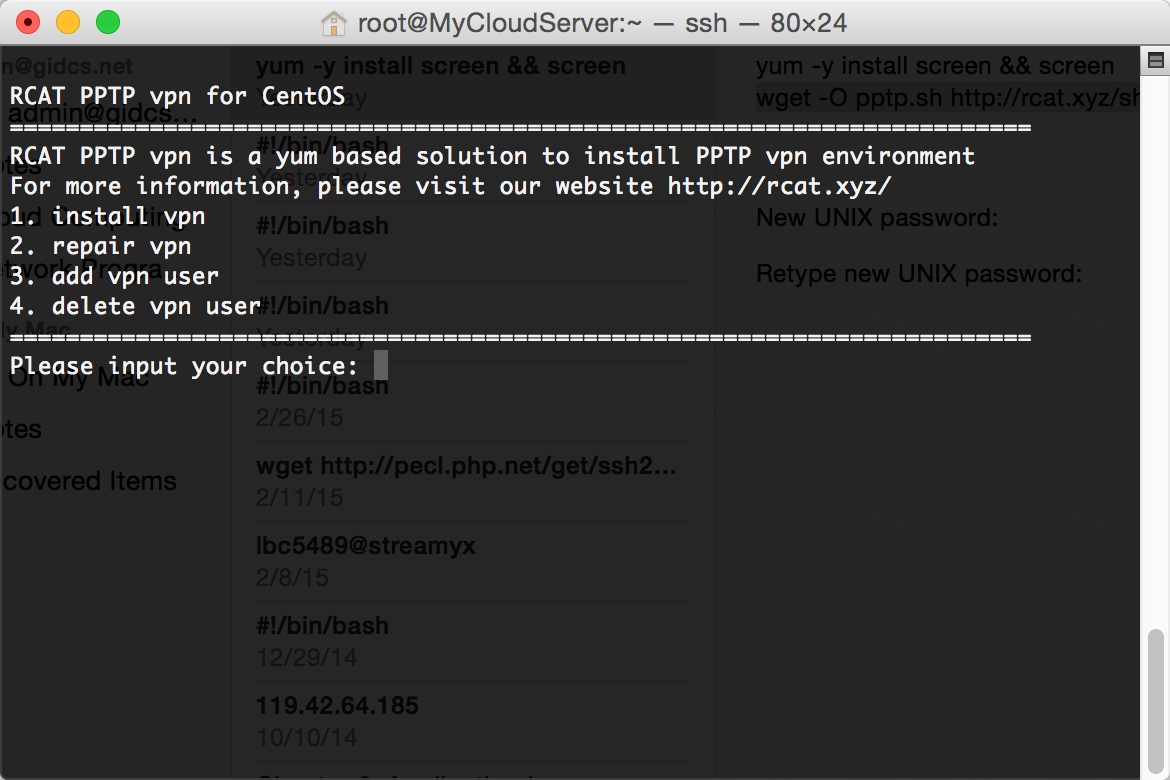1170x780 pixels.
Task: Click the "1. install vpn" option line
Action: click(107, 216)
